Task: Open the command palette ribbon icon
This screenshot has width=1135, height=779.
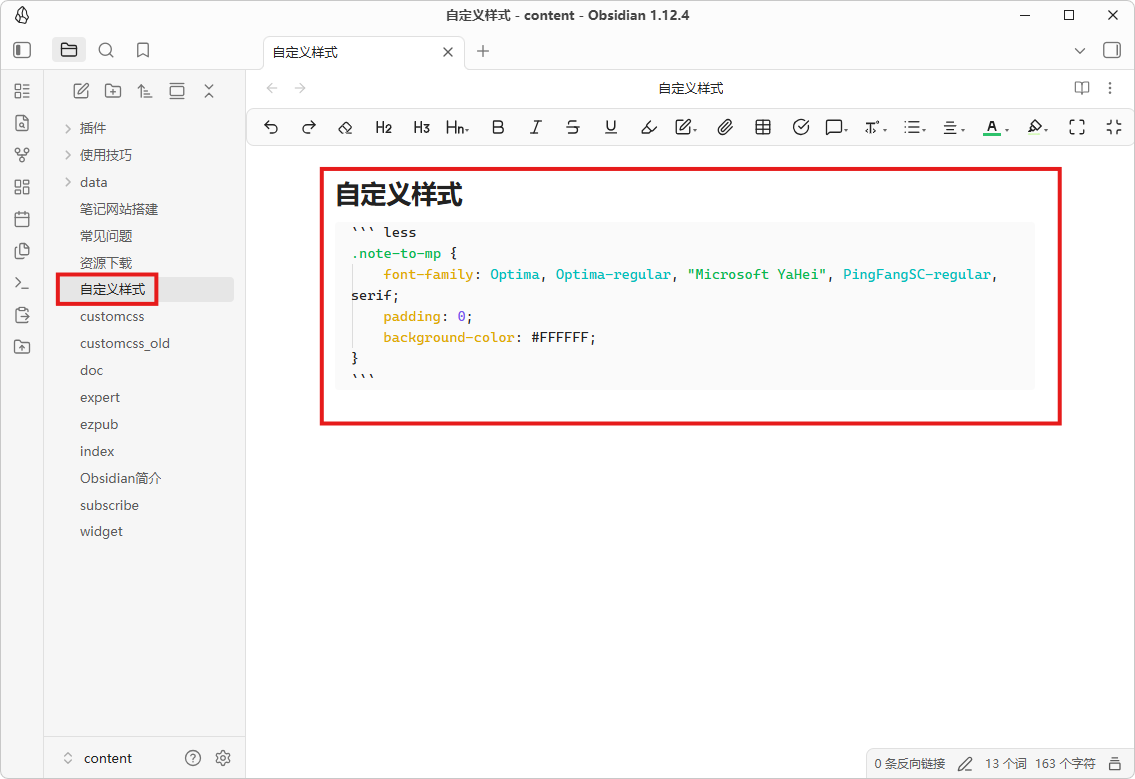Action: pos(22,283)
